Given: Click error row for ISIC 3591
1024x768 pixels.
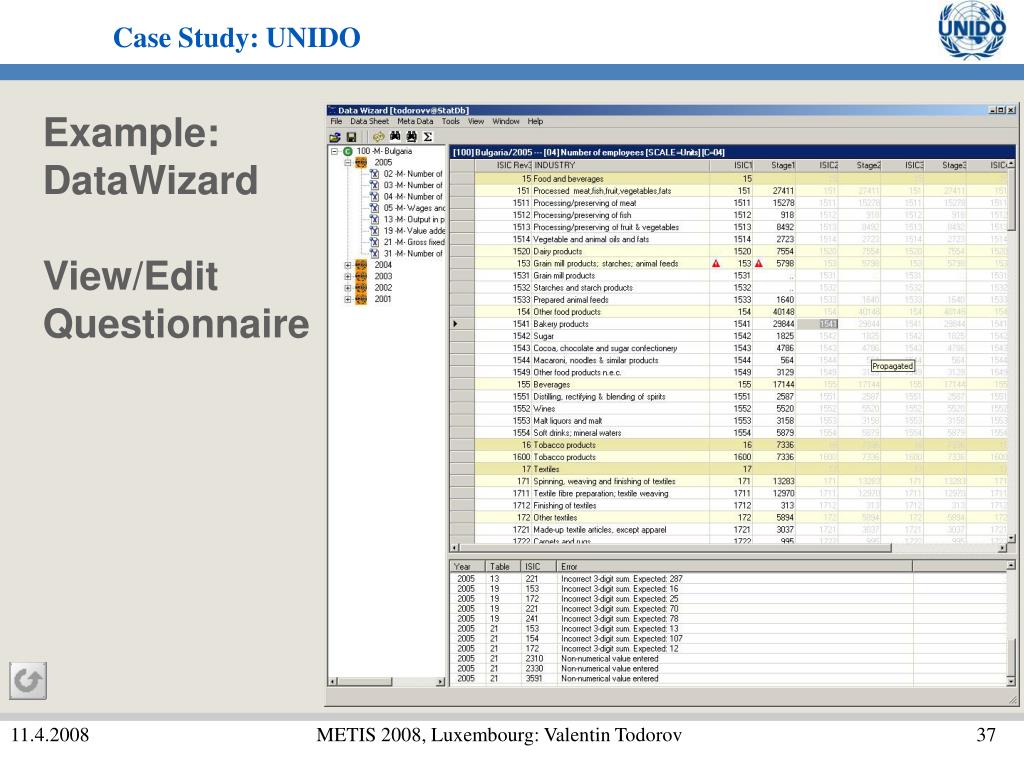Looking at the screenshot, I should 729,679.
